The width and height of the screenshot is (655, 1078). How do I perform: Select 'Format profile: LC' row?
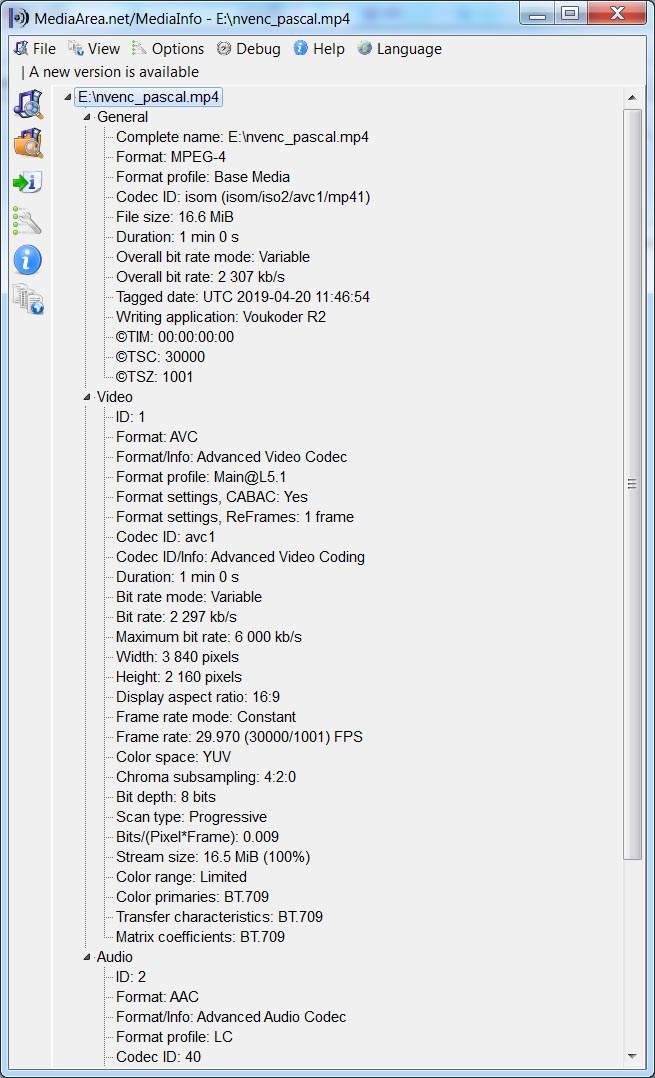(x=174, y=1037)
